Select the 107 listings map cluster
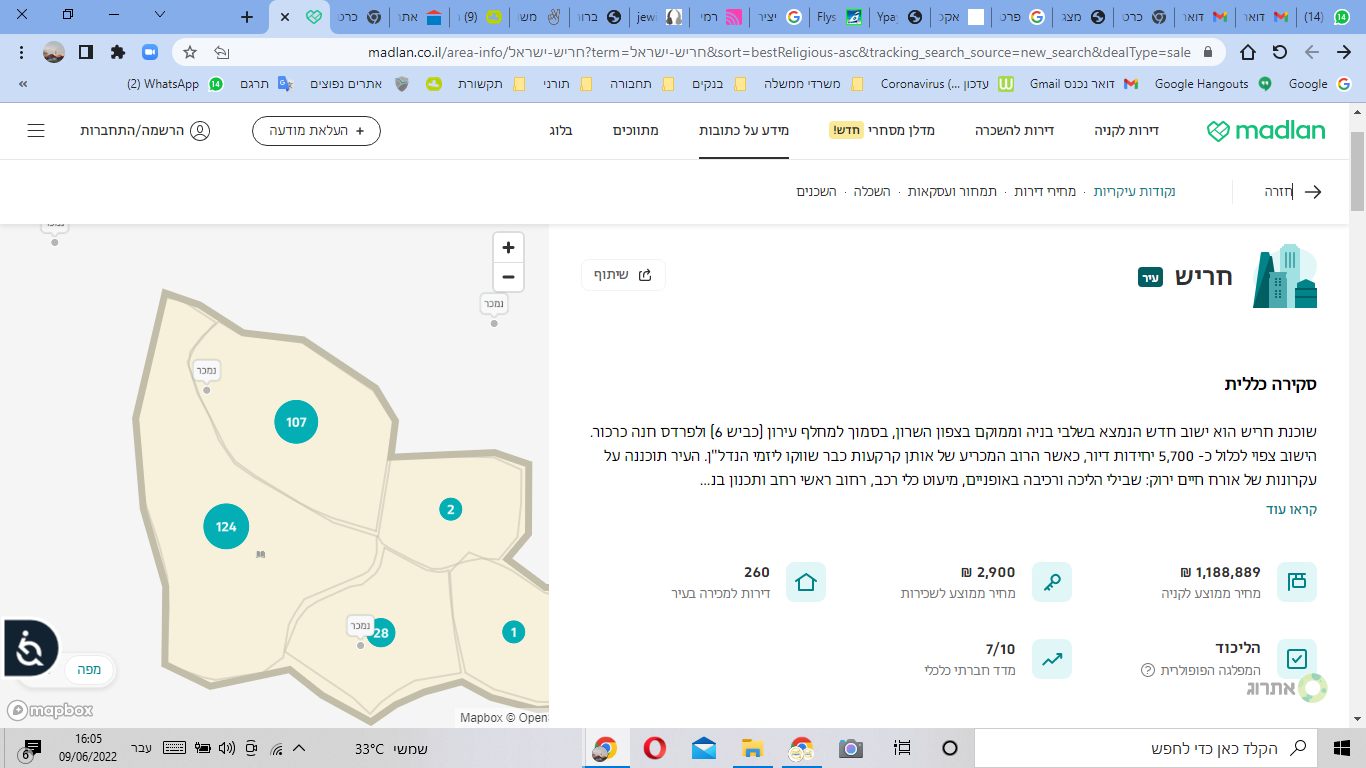The width and height of the screenshot is (1366, 768). (296, 422)
